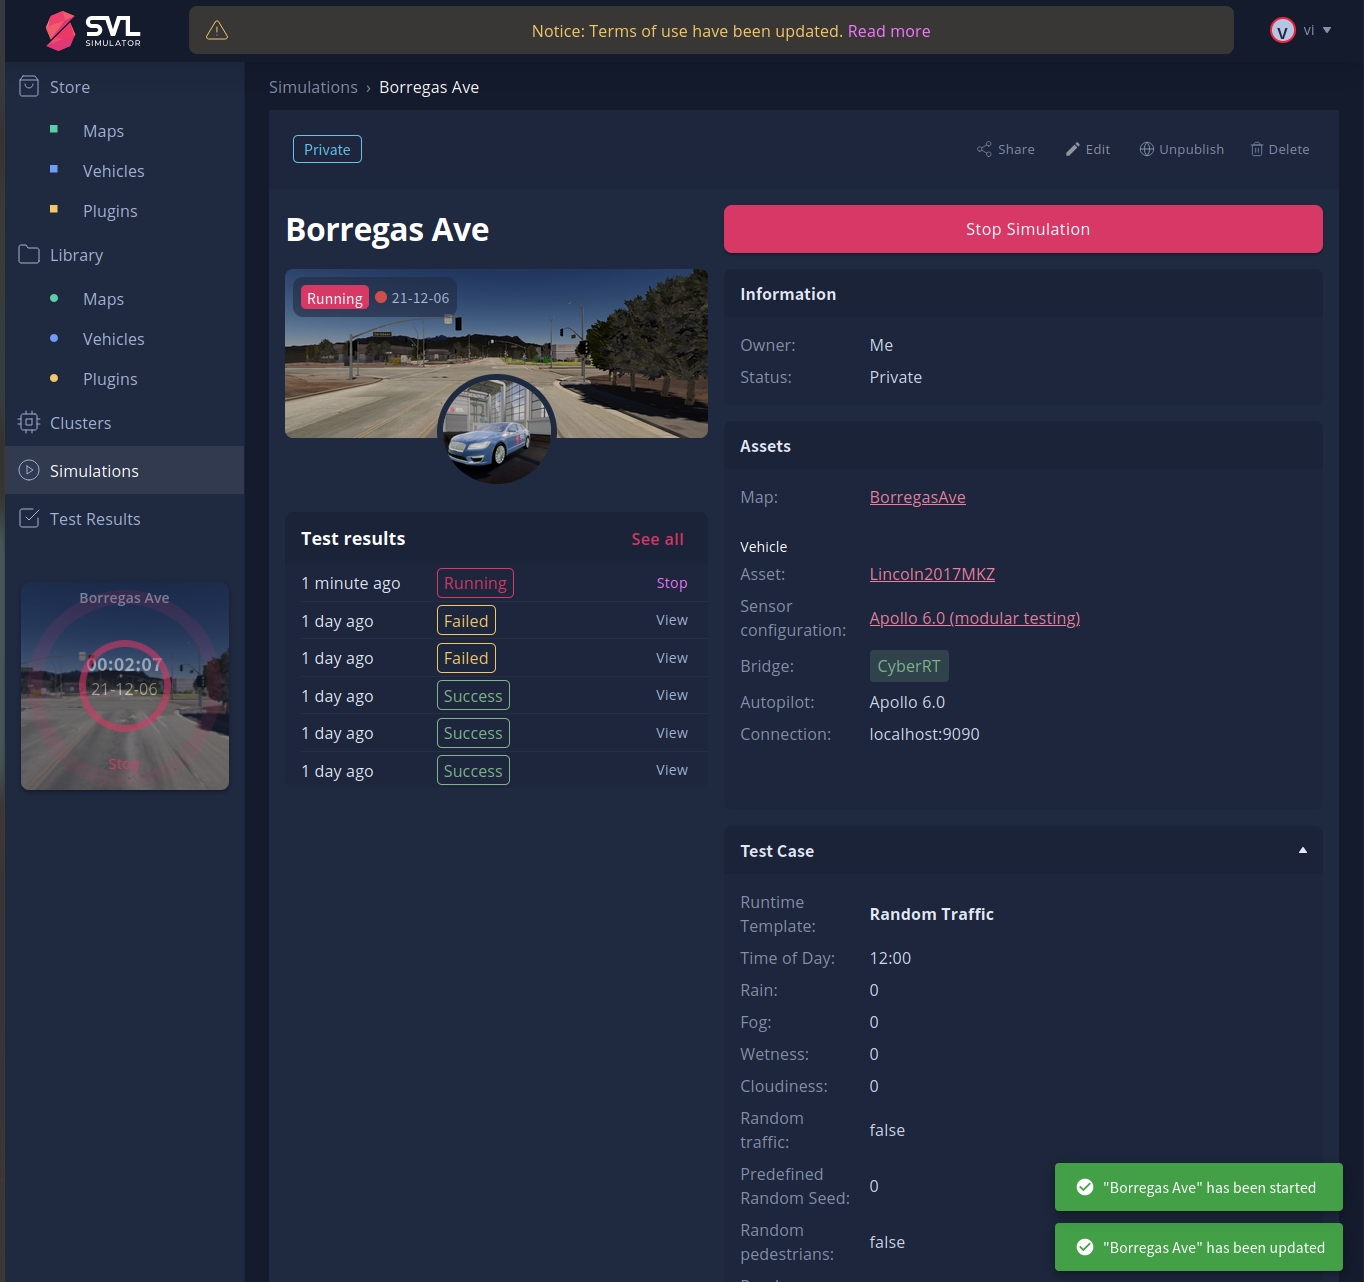View the second Success test result
The height and width of the screenshot is (1282, 1364).
coord(672,733)
